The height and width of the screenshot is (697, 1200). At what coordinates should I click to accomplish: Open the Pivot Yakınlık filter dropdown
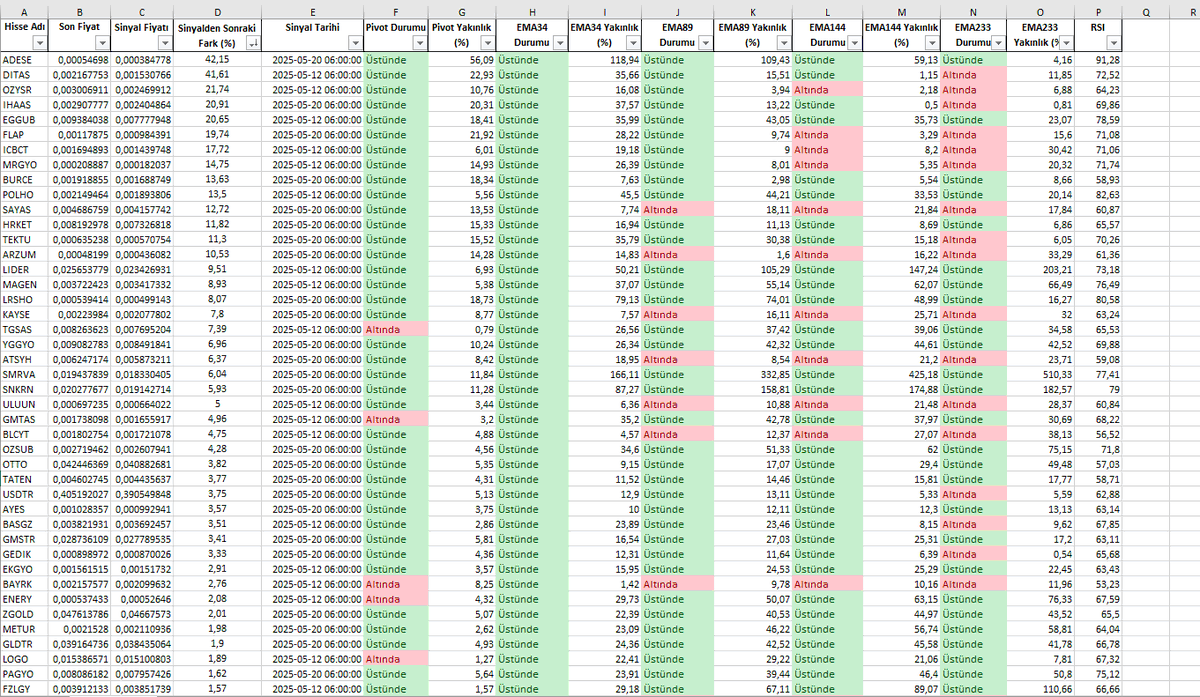click(488, 44)
